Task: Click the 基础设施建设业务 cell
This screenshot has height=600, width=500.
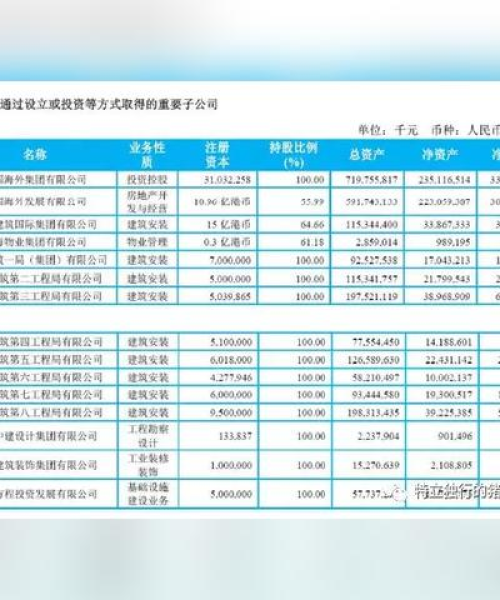Action: [x=148, y=494]
